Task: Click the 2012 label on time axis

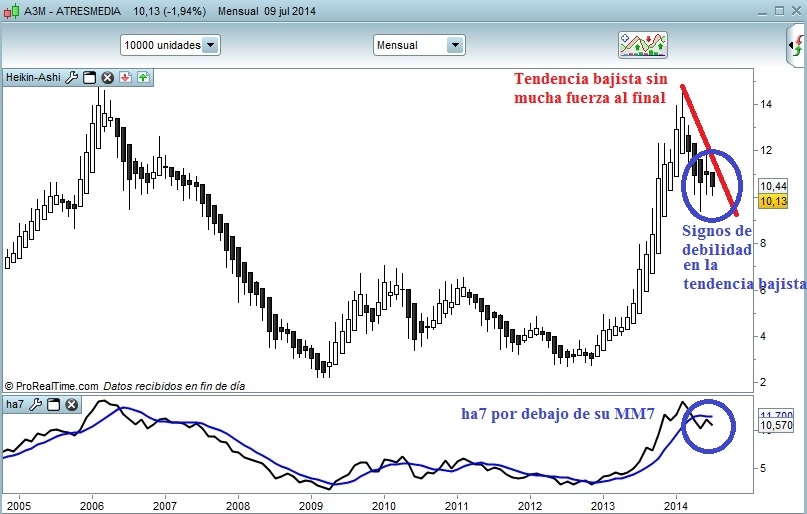Action: [x=530, y=506]
